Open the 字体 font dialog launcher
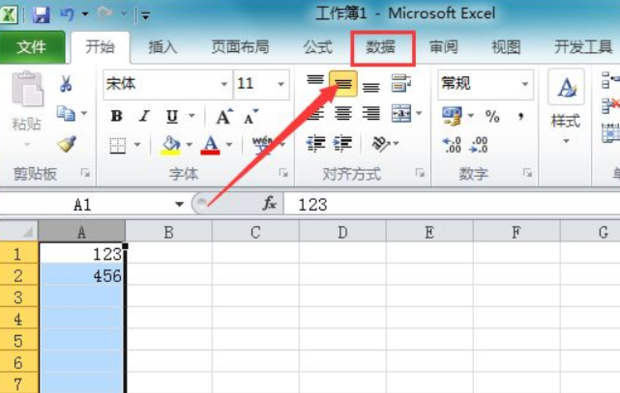 (x=283, y=173)
